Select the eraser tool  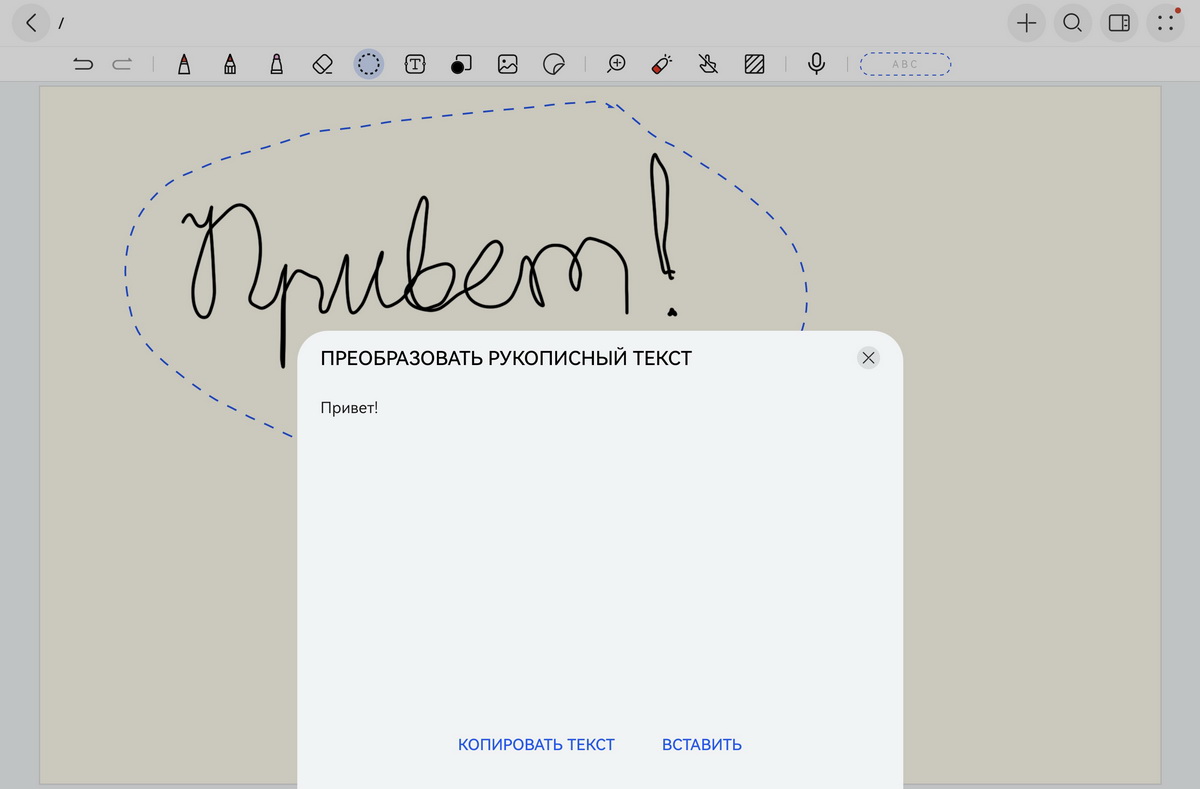tap(322, 65)
